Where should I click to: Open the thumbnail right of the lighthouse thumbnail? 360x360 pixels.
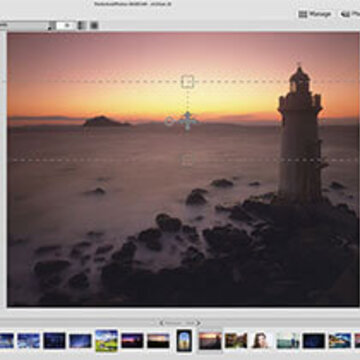(236, 341)
